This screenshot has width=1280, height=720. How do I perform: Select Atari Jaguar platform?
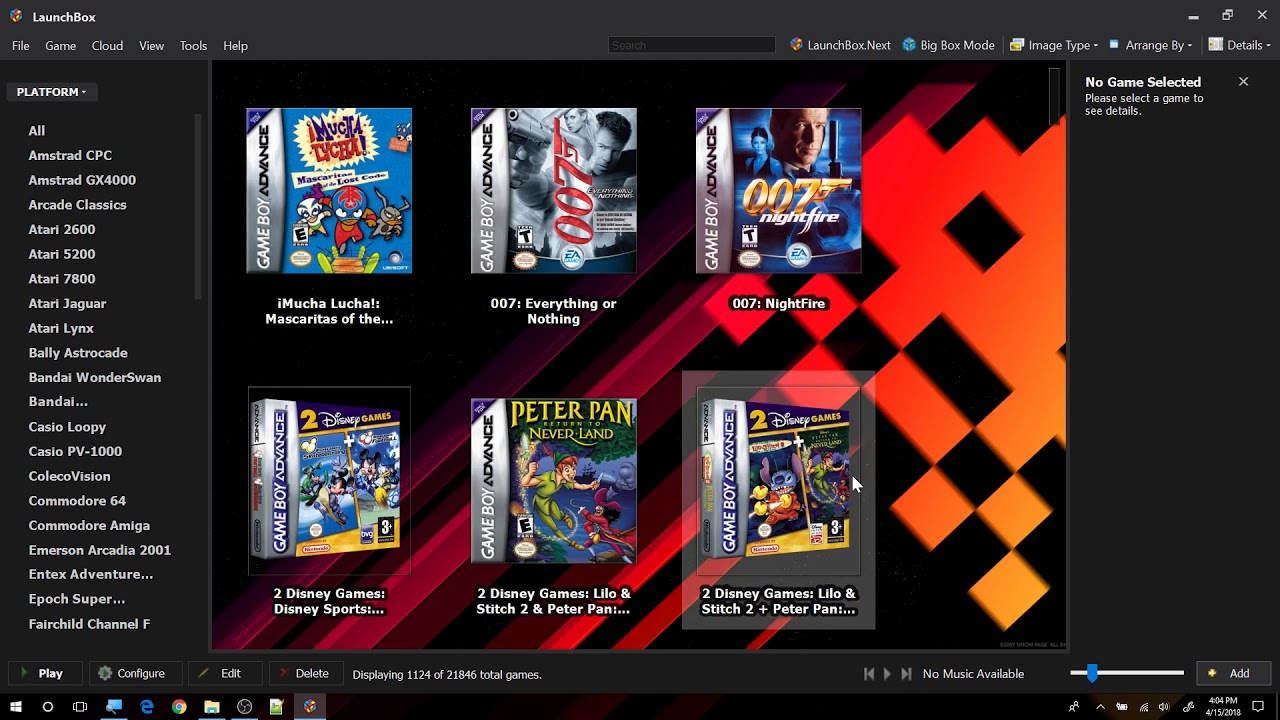67,303
